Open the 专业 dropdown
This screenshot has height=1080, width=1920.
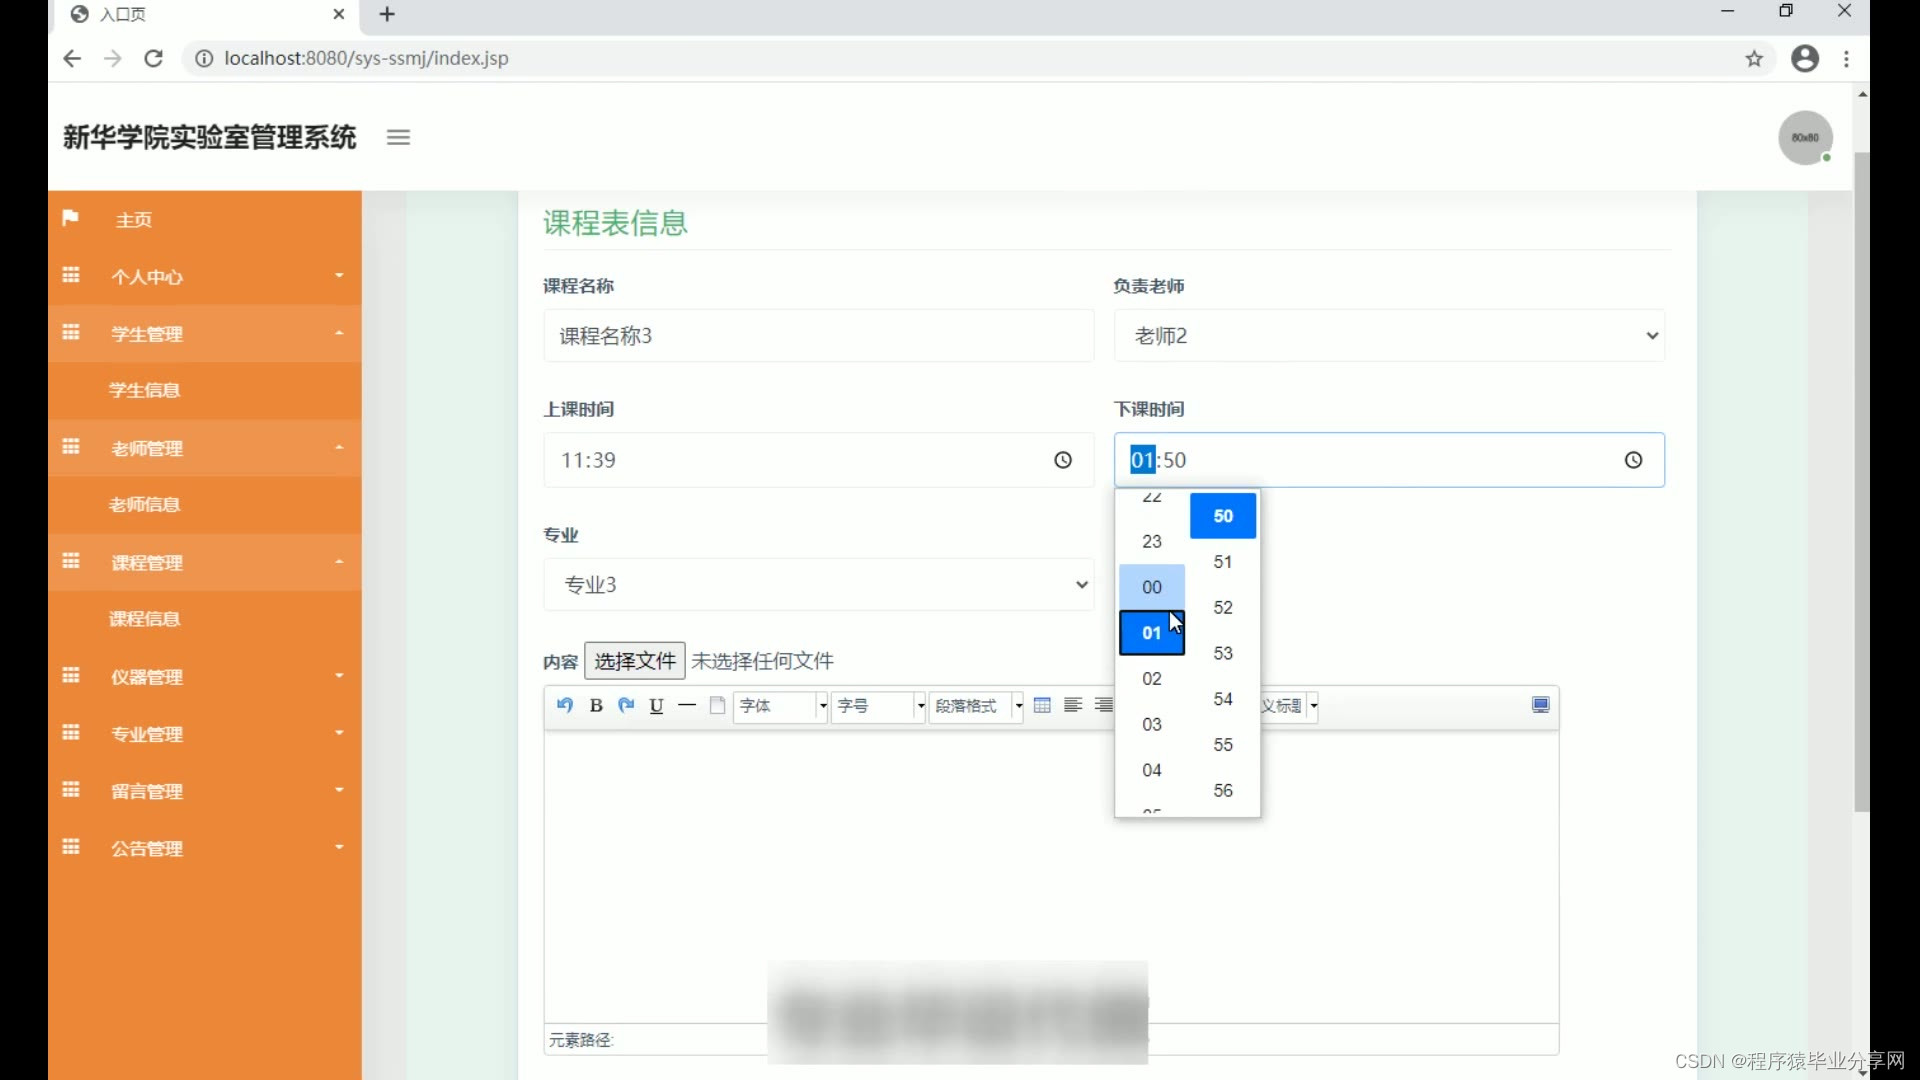818,585
